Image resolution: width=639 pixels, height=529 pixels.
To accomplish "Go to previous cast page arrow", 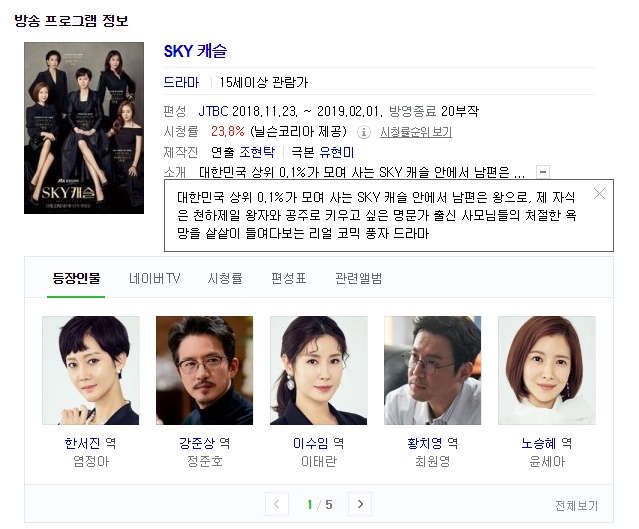I will click(x=277, y=504).
